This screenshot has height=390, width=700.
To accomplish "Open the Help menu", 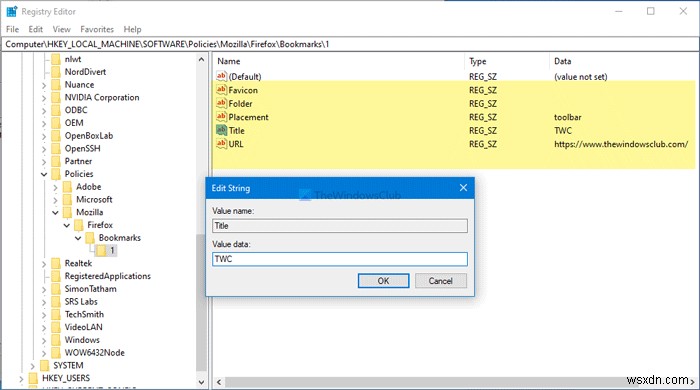I will (132, 29).
